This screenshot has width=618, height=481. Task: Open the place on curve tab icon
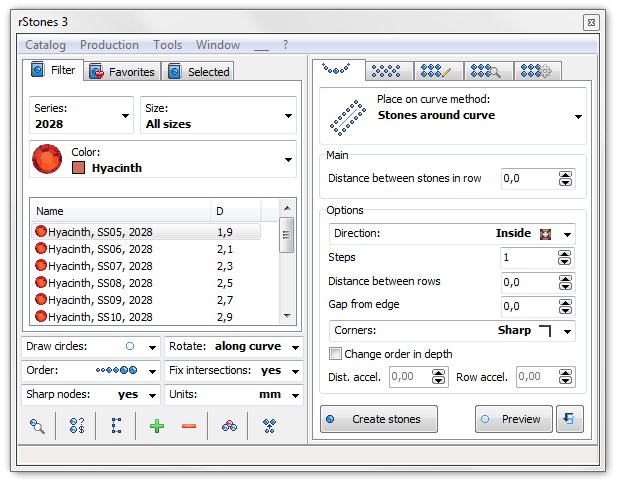336,70
